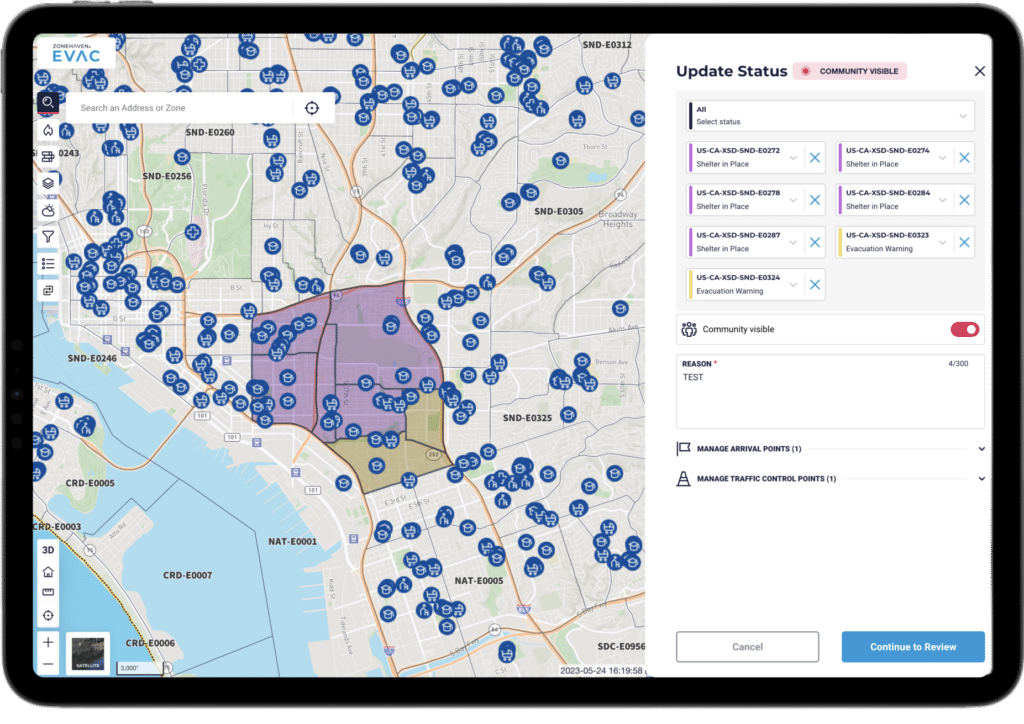Zoom in the map with plus button
The height and width of the screenshot is (724, 1024).
[x=48, y=642]
